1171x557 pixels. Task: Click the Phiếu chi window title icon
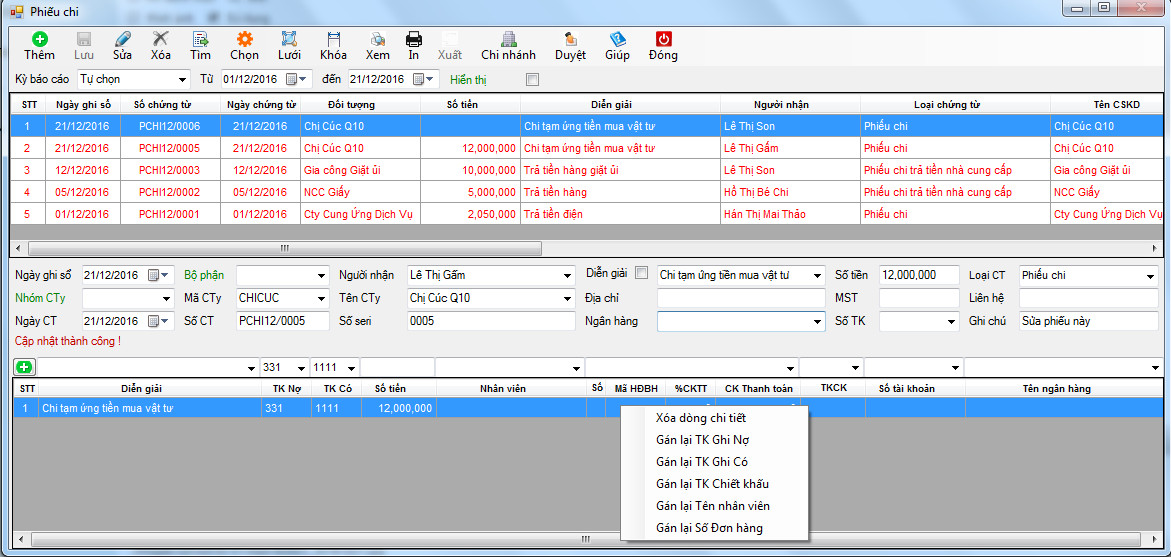(16, 10)
